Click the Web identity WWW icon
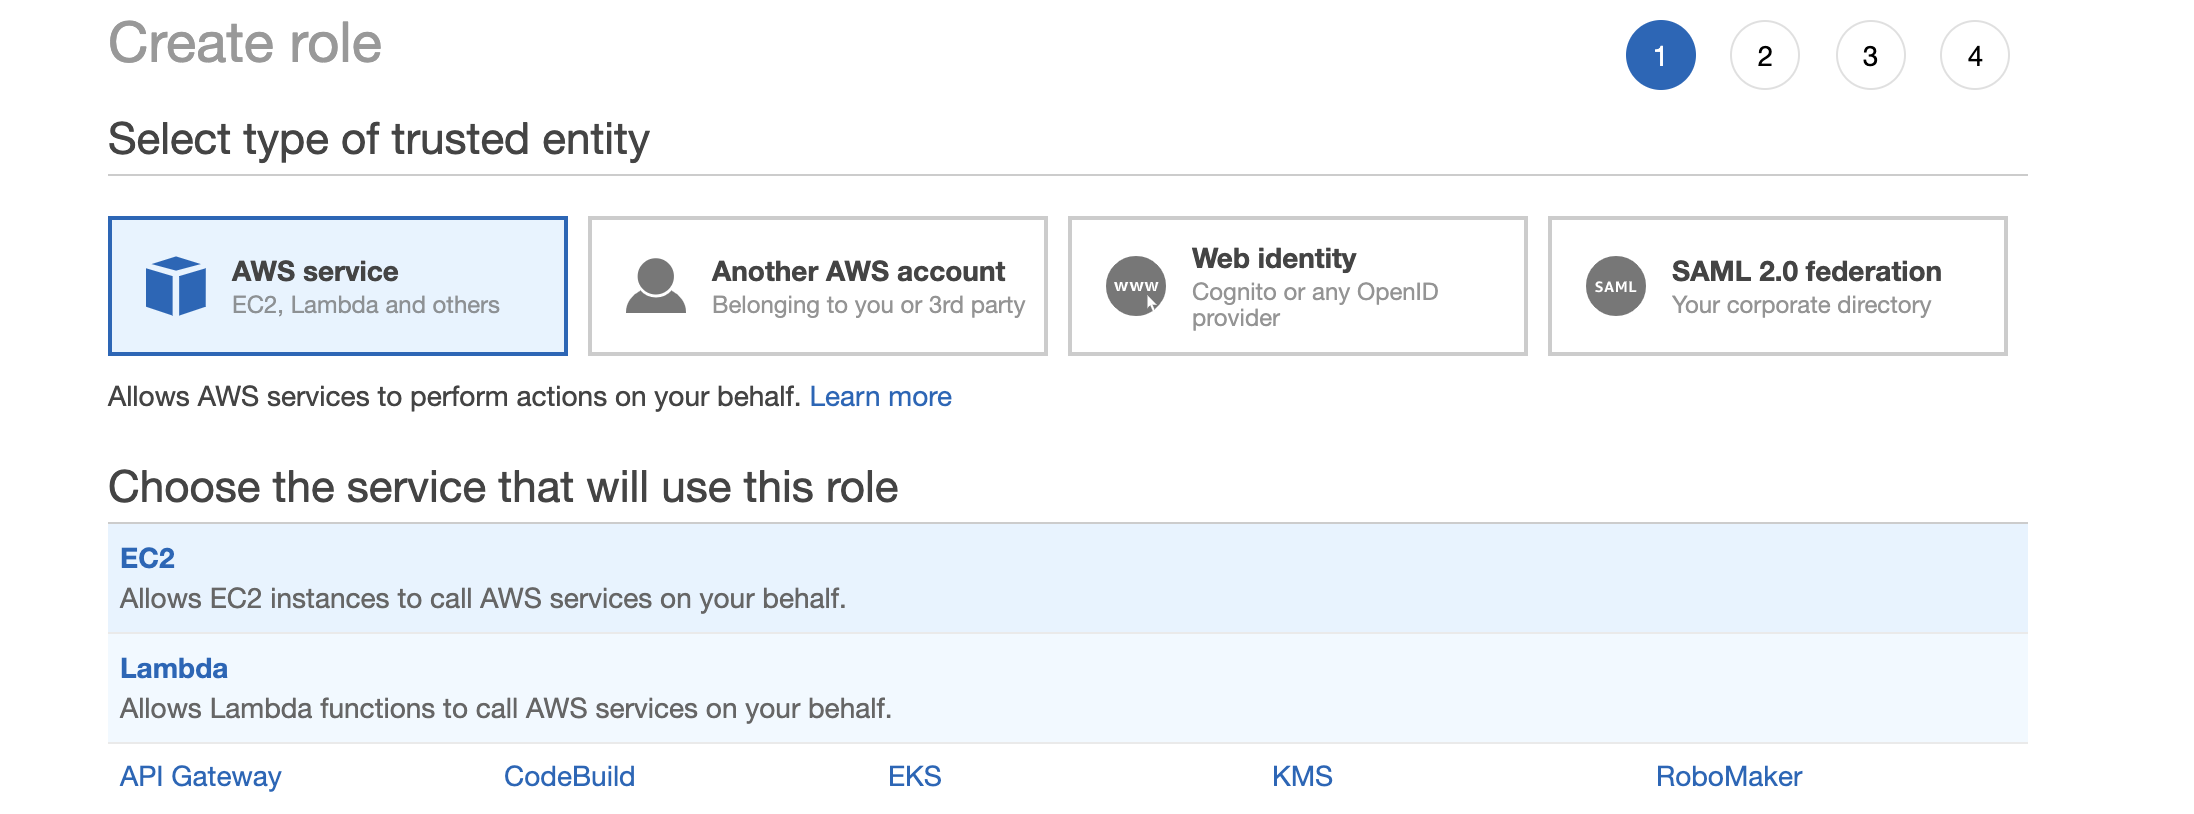Screen dimensions: 2194x814 tap(1135, 286)
